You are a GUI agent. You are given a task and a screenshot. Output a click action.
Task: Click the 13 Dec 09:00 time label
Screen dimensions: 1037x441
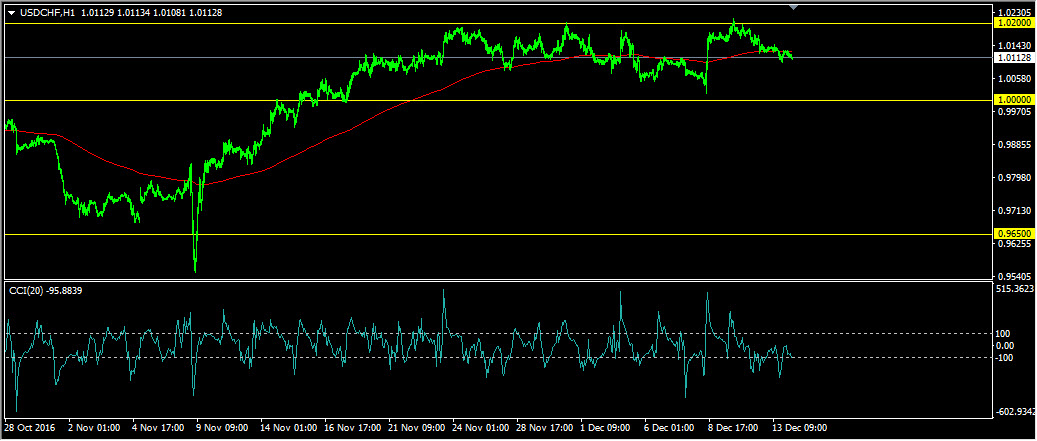tap(800, 428)
